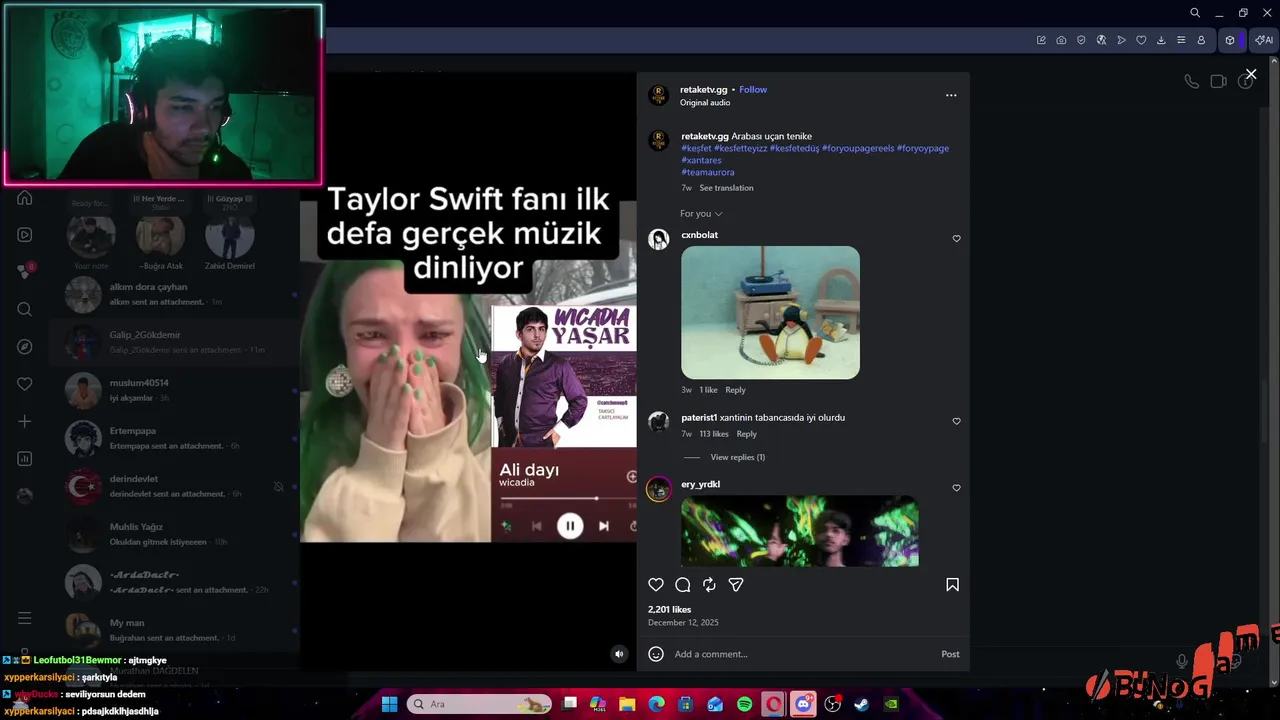Screen dimensions: 1280x720
Task: Expand the For you comments sorting dropdown
Action: coord(701,214)
